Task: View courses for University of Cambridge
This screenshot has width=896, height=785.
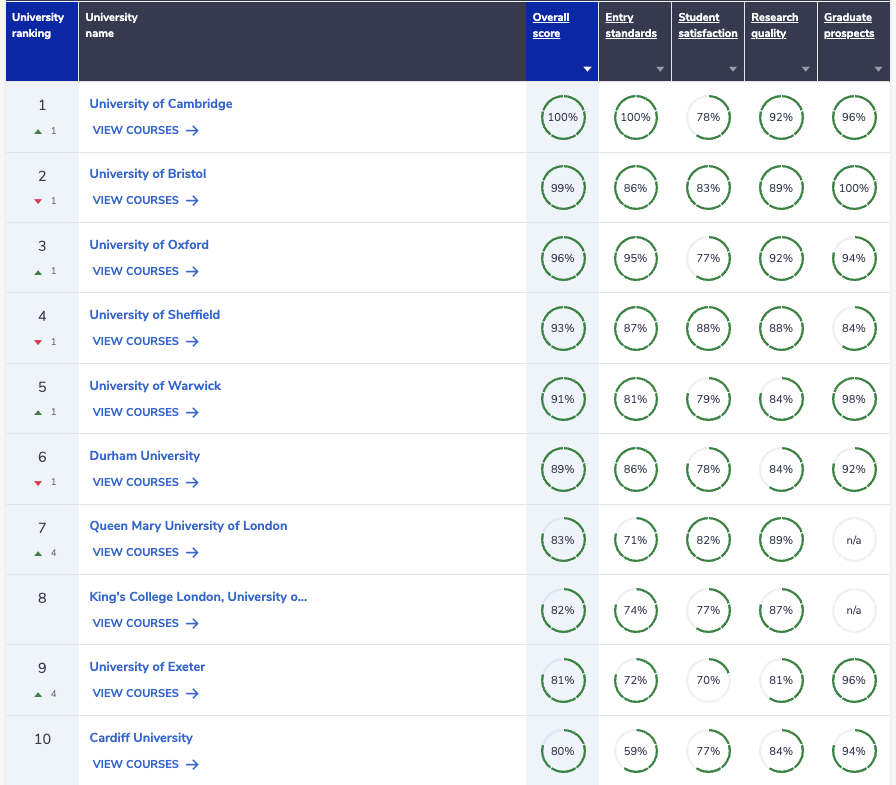Action: point(145,130)
